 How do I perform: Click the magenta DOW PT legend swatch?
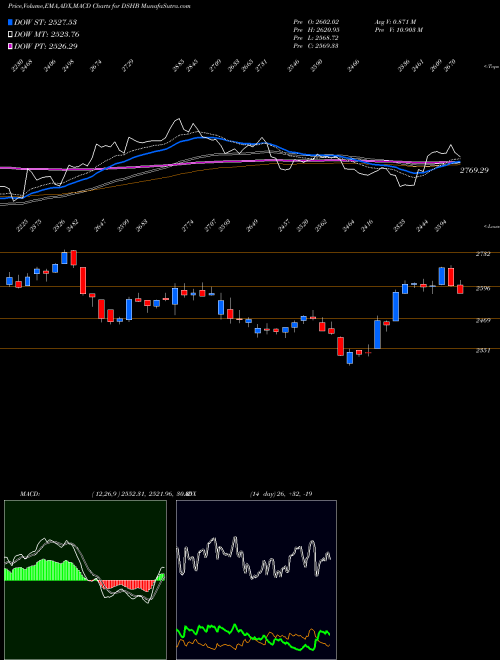click(10, 46)
